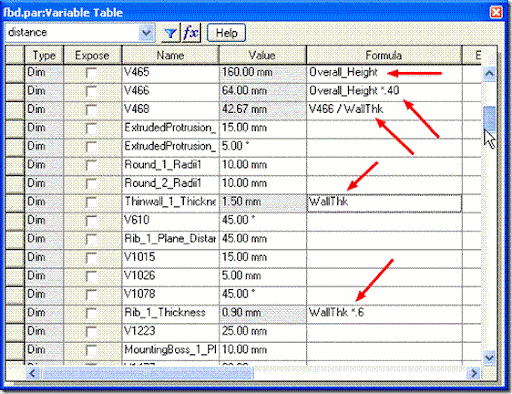Image resolution: width=512 pixels, height=394 pixels.
Task: Click the 160.00 mm value cell
Action: [262, 73]
